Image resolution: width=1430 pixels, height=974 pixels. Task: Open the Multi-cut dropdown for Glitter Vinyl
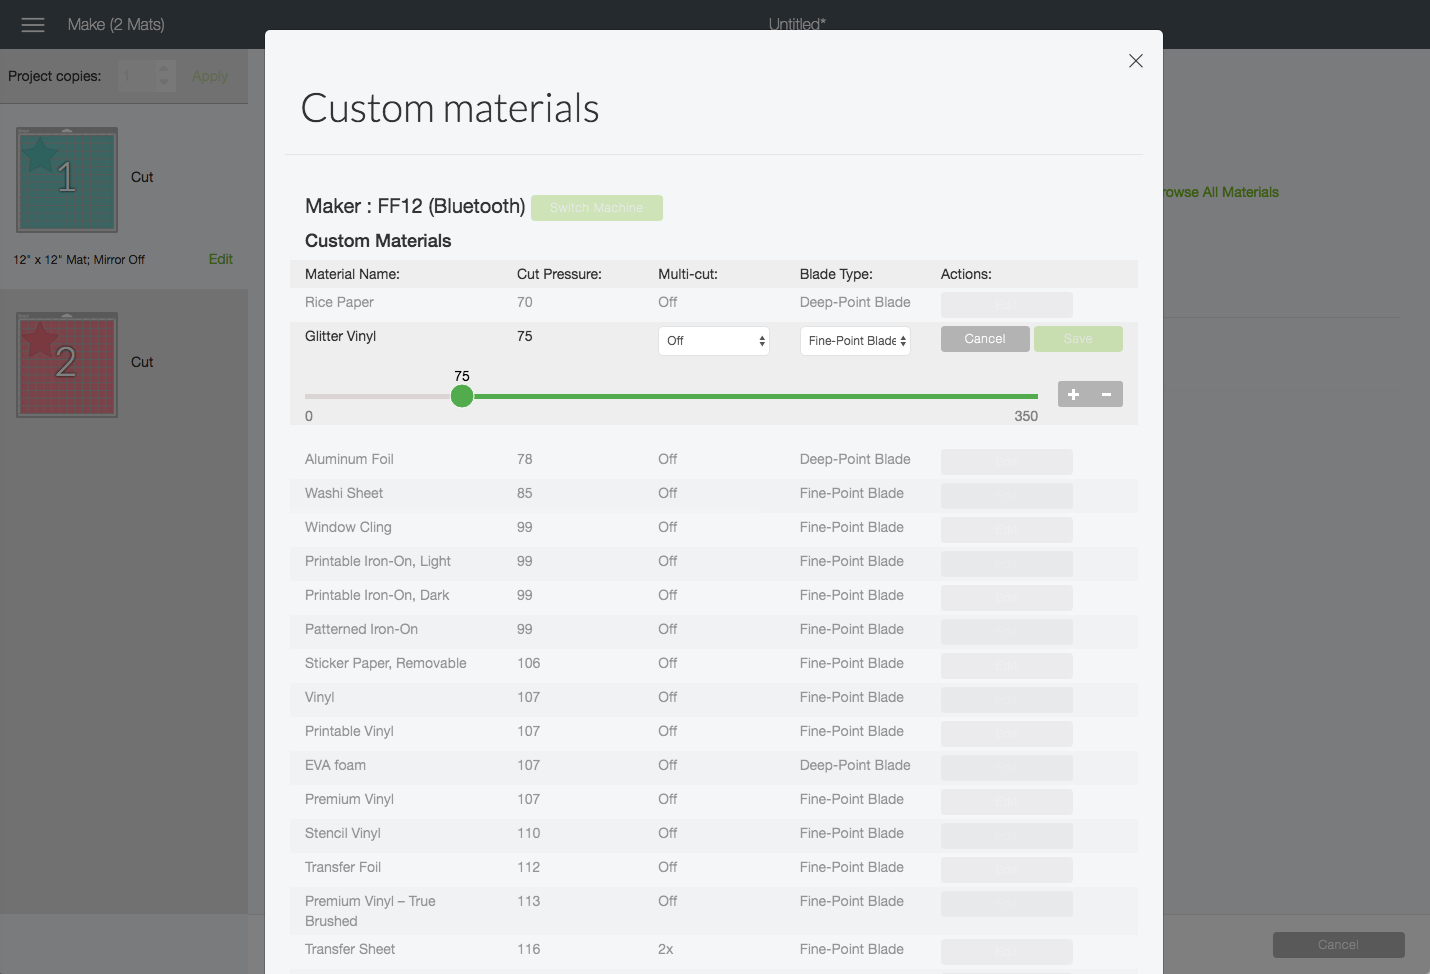coord(713,341)
